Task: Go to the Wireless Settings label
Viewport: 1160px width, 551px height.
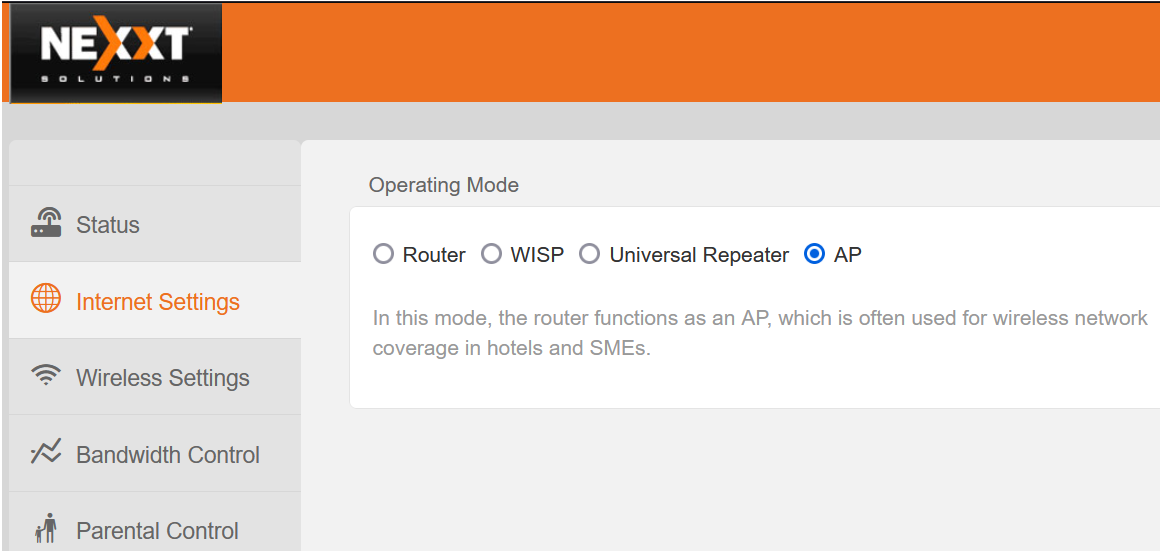Action: tap(163, 378)
